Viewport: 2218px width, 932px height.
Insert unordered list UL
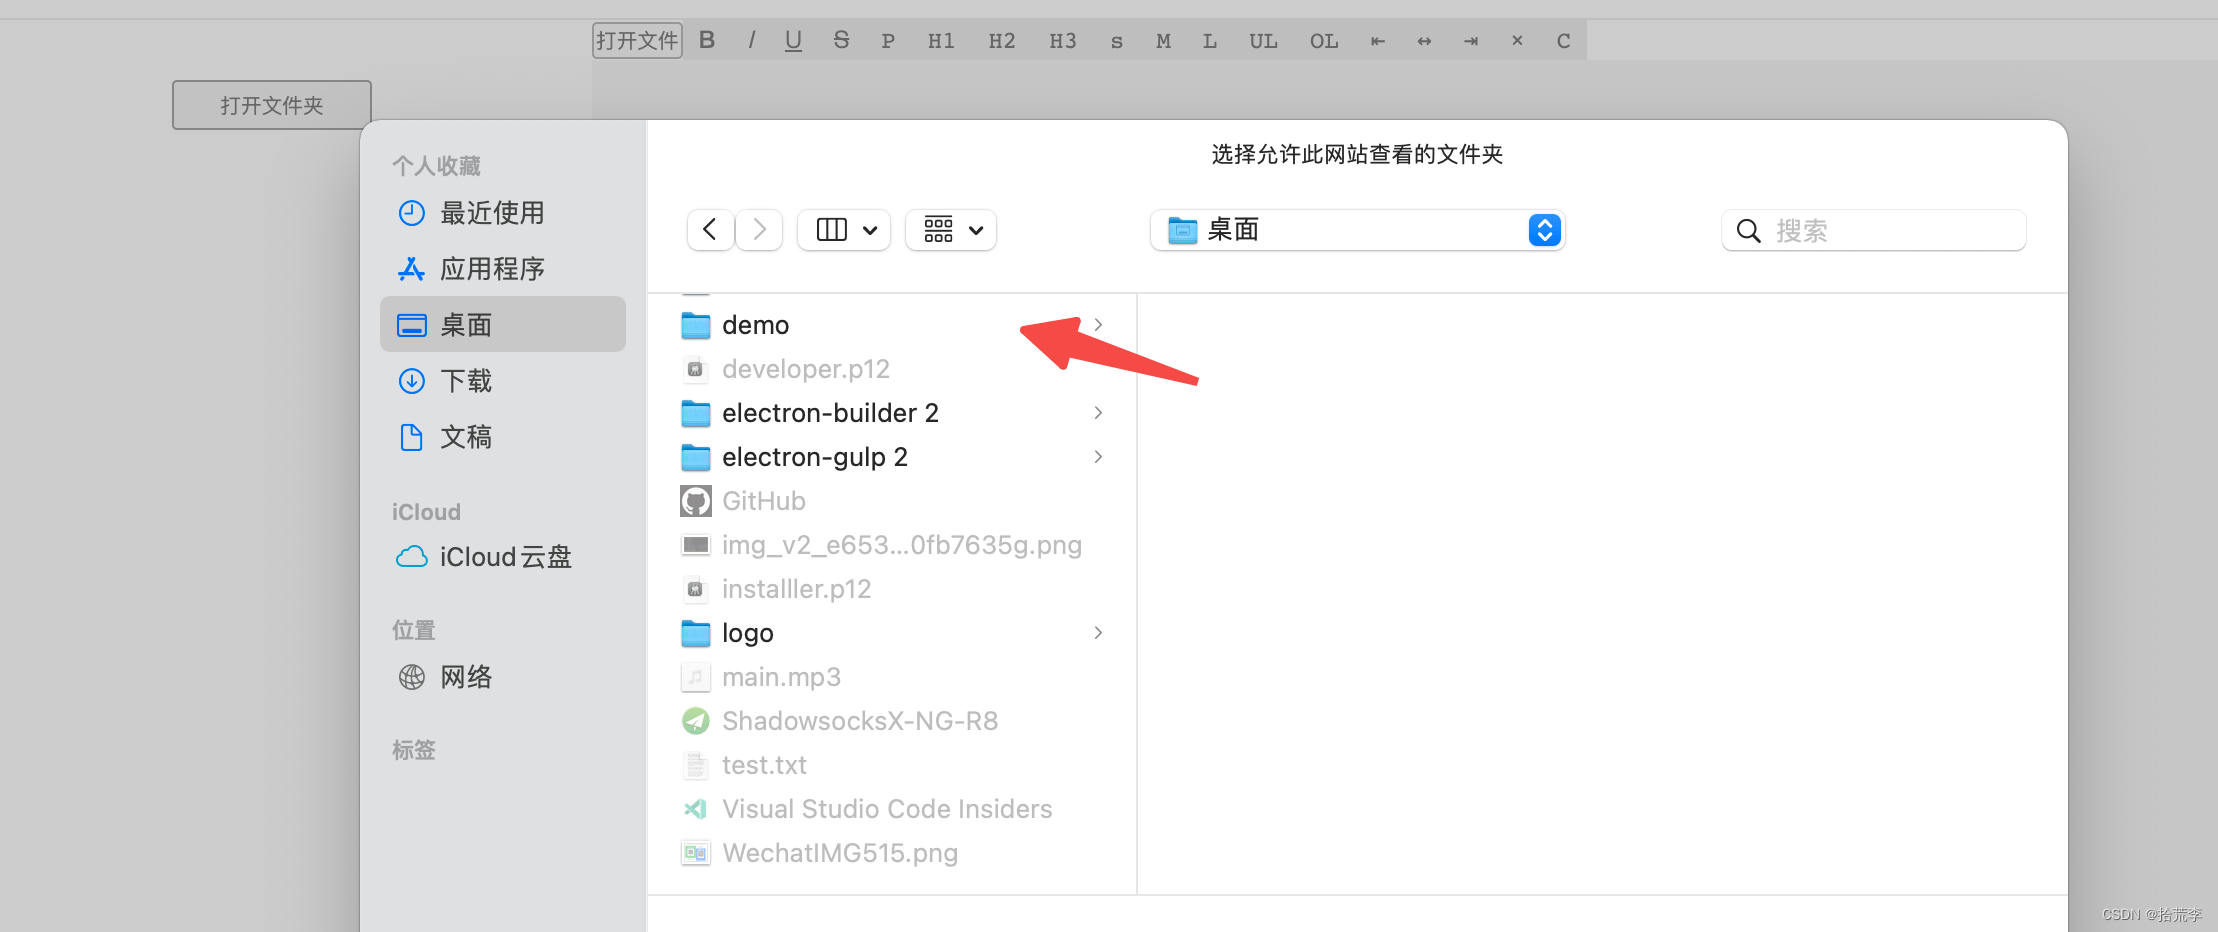(x=1263, y=41)
